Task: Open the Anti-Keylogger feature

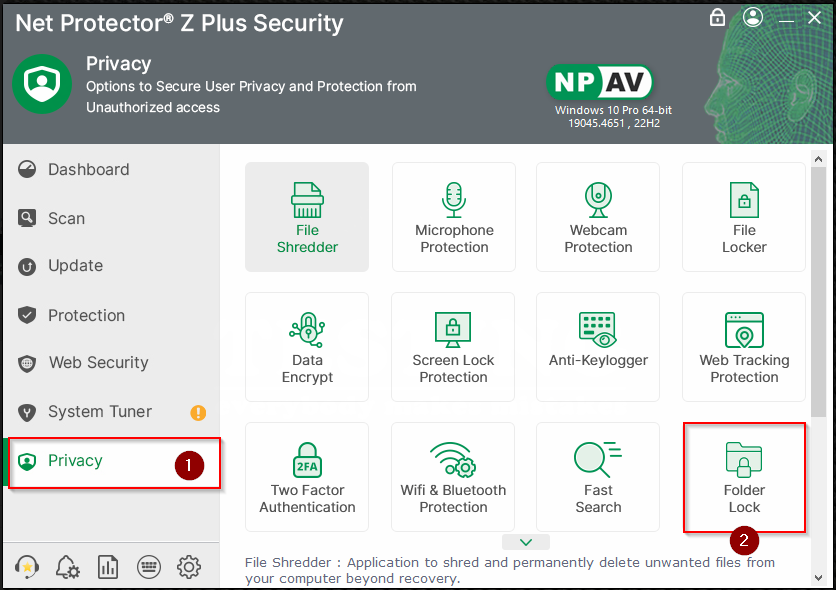Action: [x=598, y=347]
